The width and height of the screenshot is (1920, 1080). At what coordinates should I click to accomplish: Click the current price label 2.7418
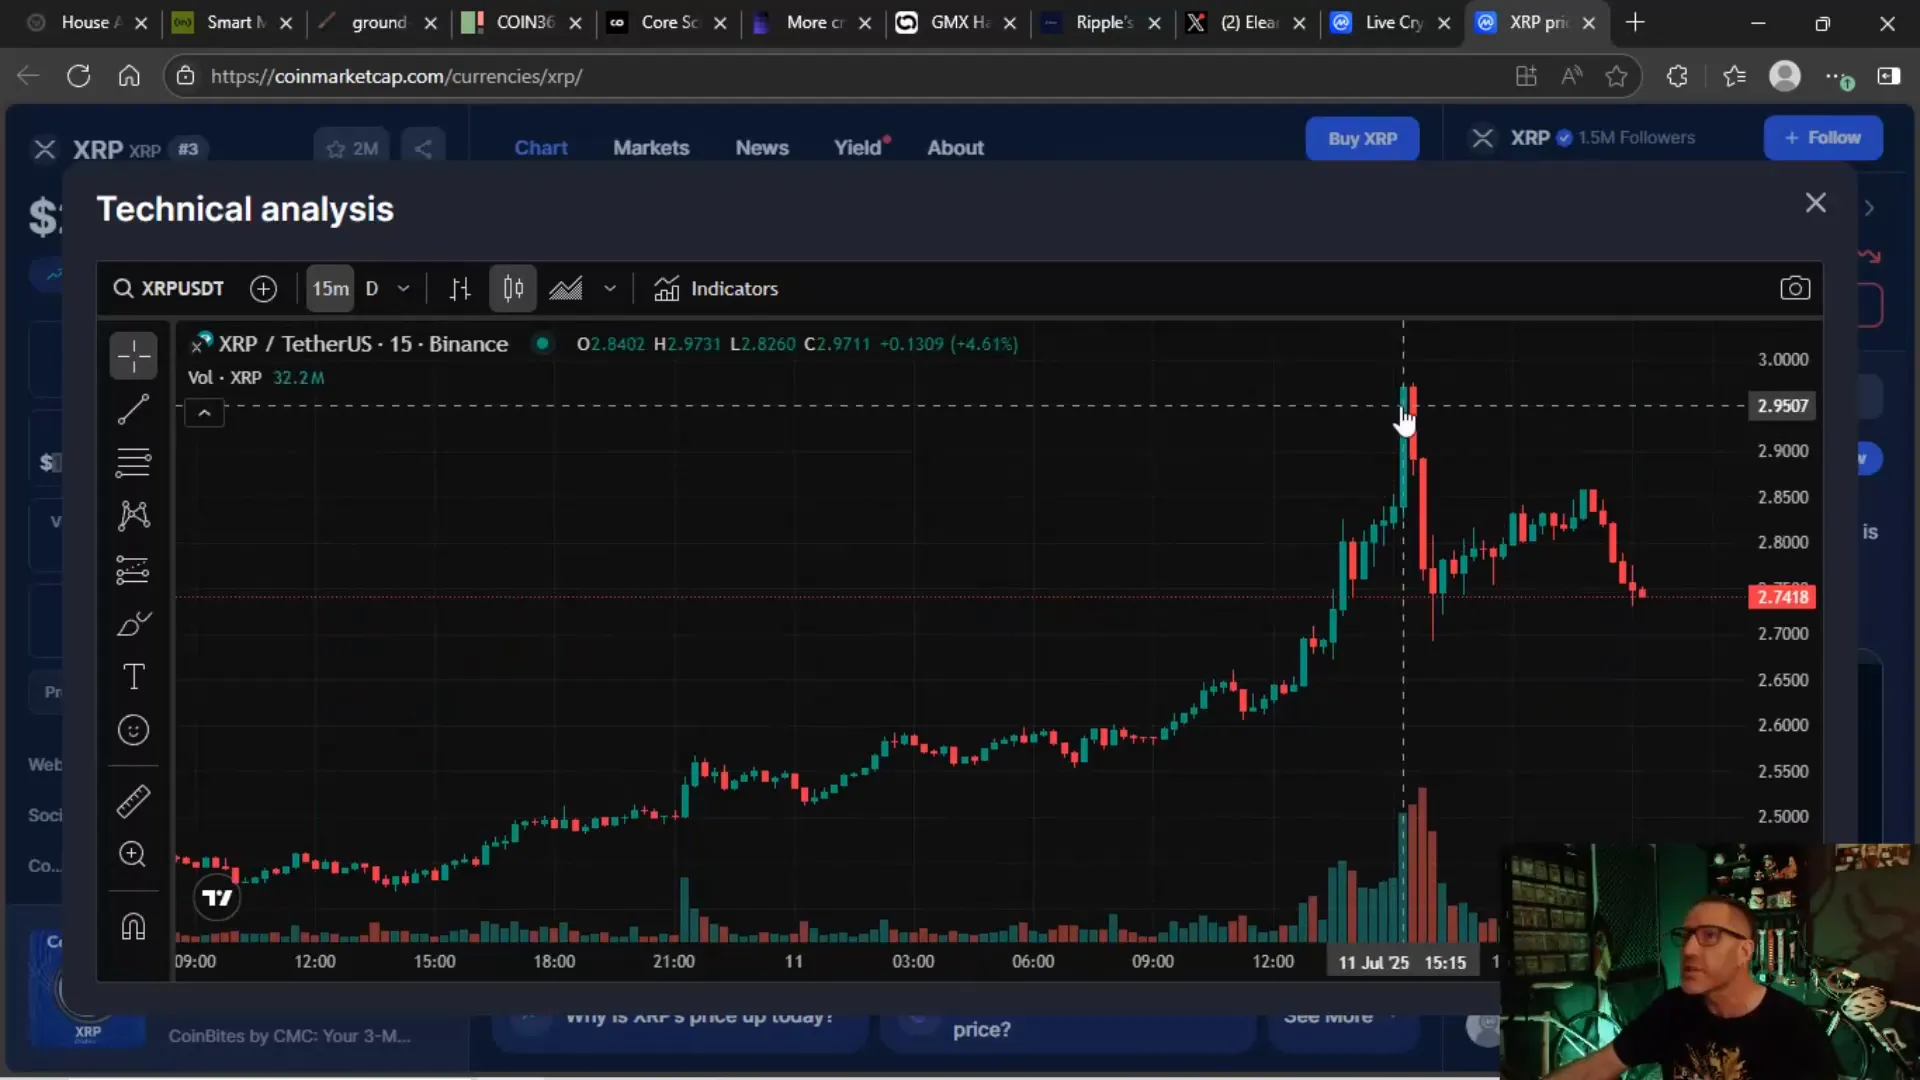coord(1782,597)
